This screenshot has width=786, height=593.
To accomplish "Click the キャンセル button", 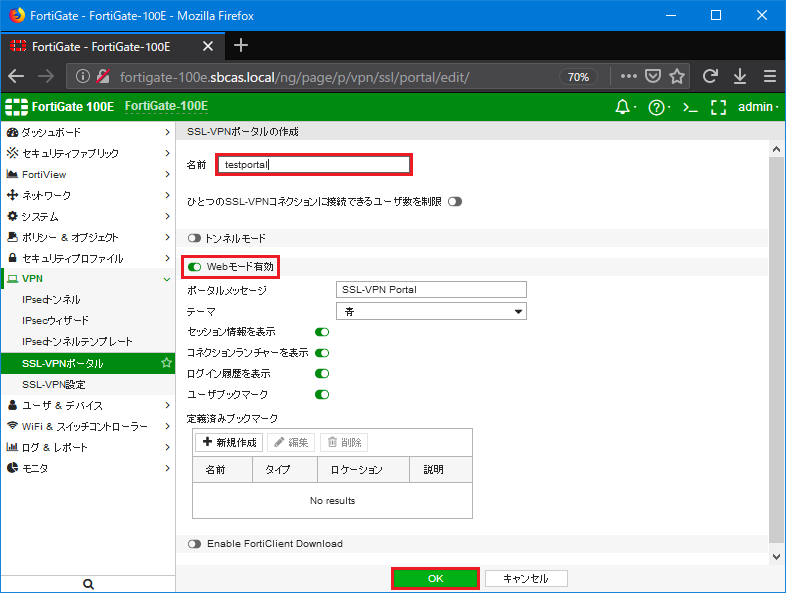I will point(526,578).
